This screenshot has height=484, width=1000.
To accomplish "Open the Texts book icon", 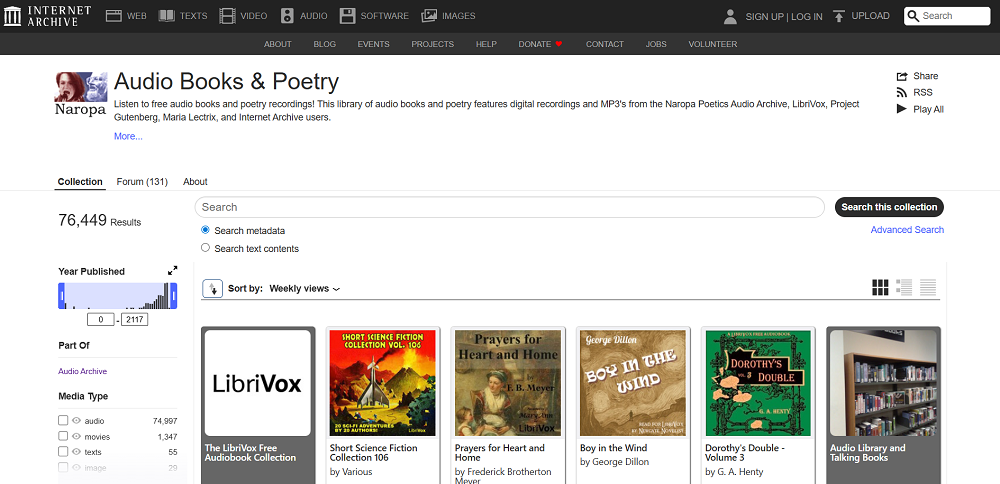I will pos(166,16).
